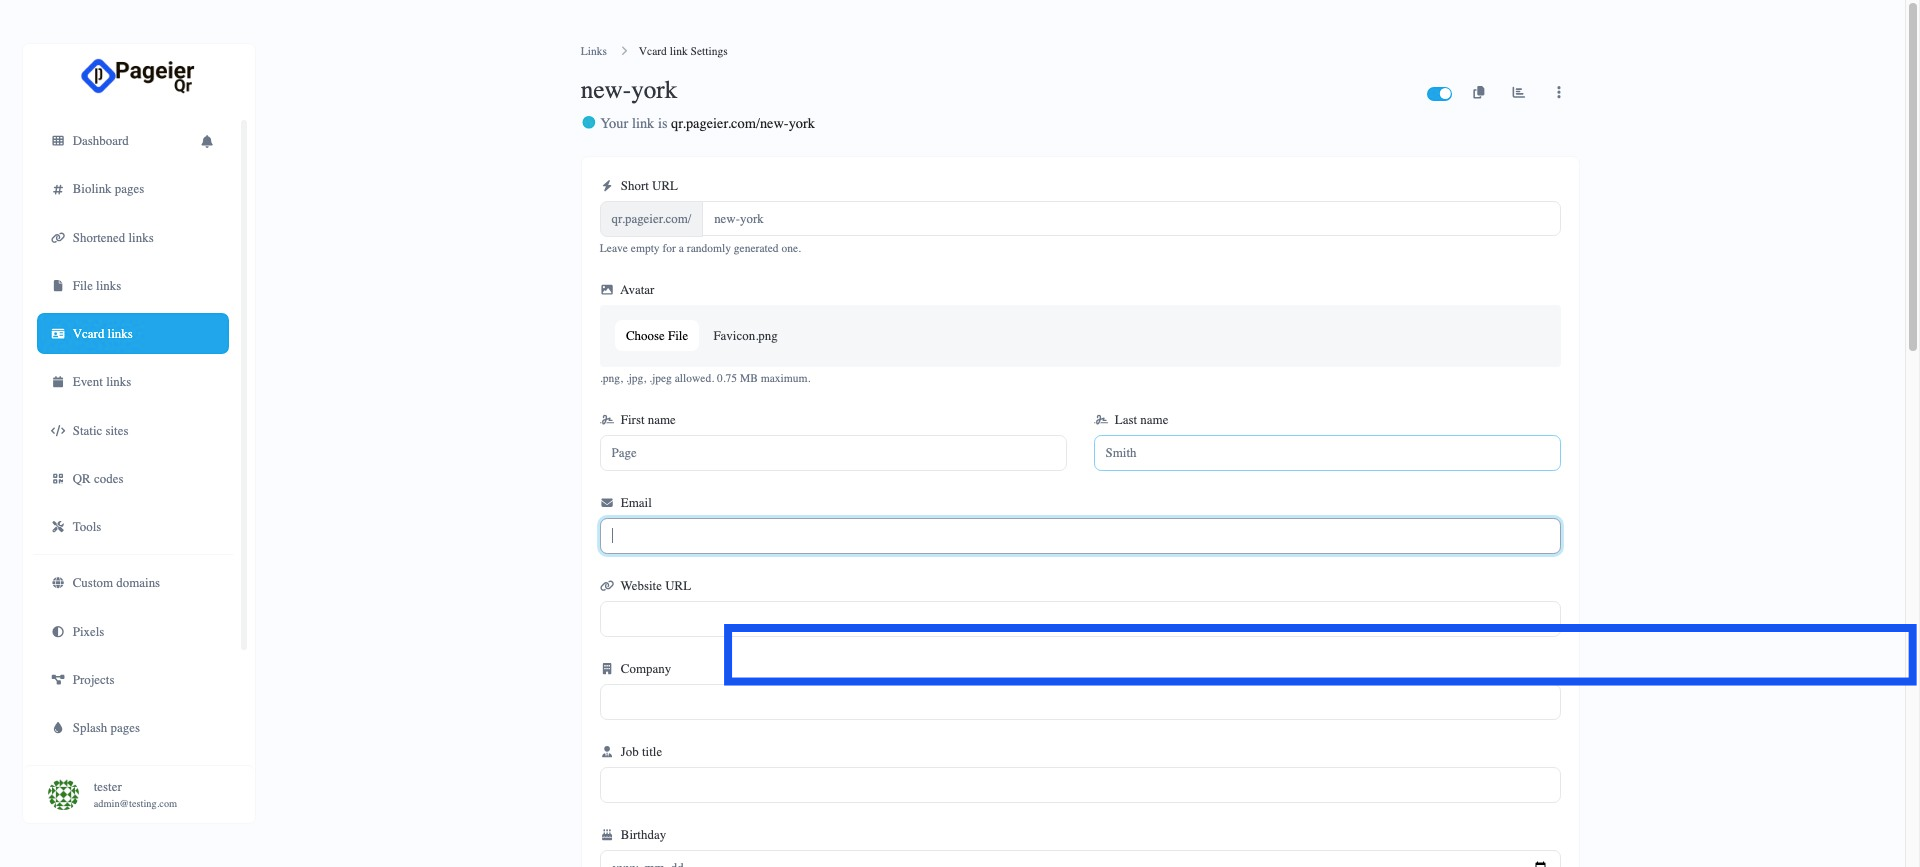Click the Choose File avatar button

coord(656,336)
